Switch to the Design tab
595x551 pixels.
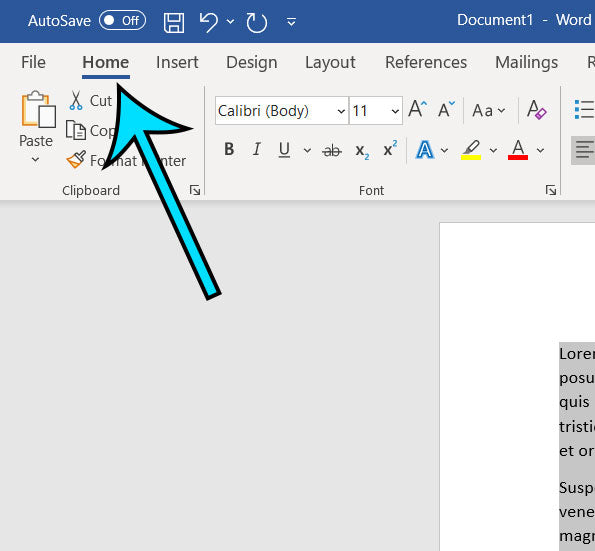click(252, 62)
